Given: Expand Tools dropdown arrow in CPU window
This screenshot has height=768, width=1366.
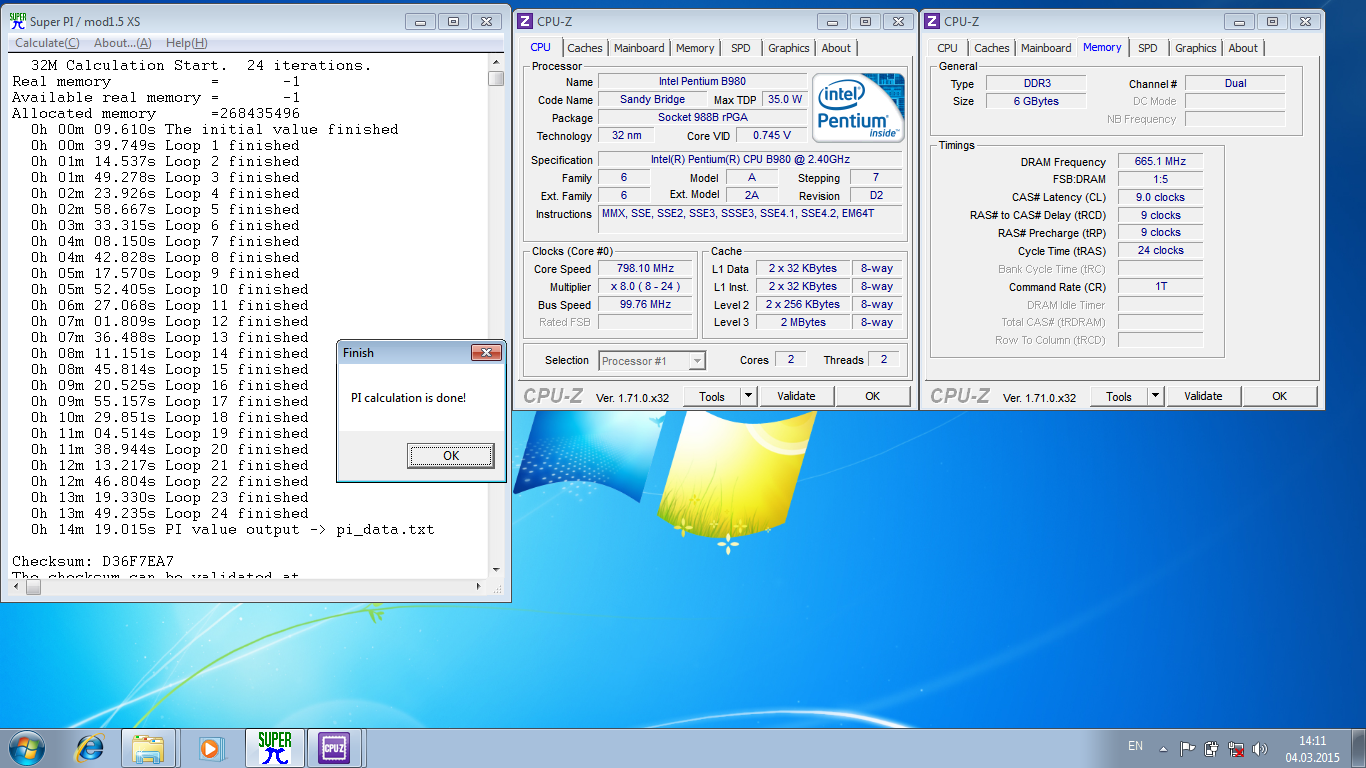Looking at the screenshot, I should [748, 396].
